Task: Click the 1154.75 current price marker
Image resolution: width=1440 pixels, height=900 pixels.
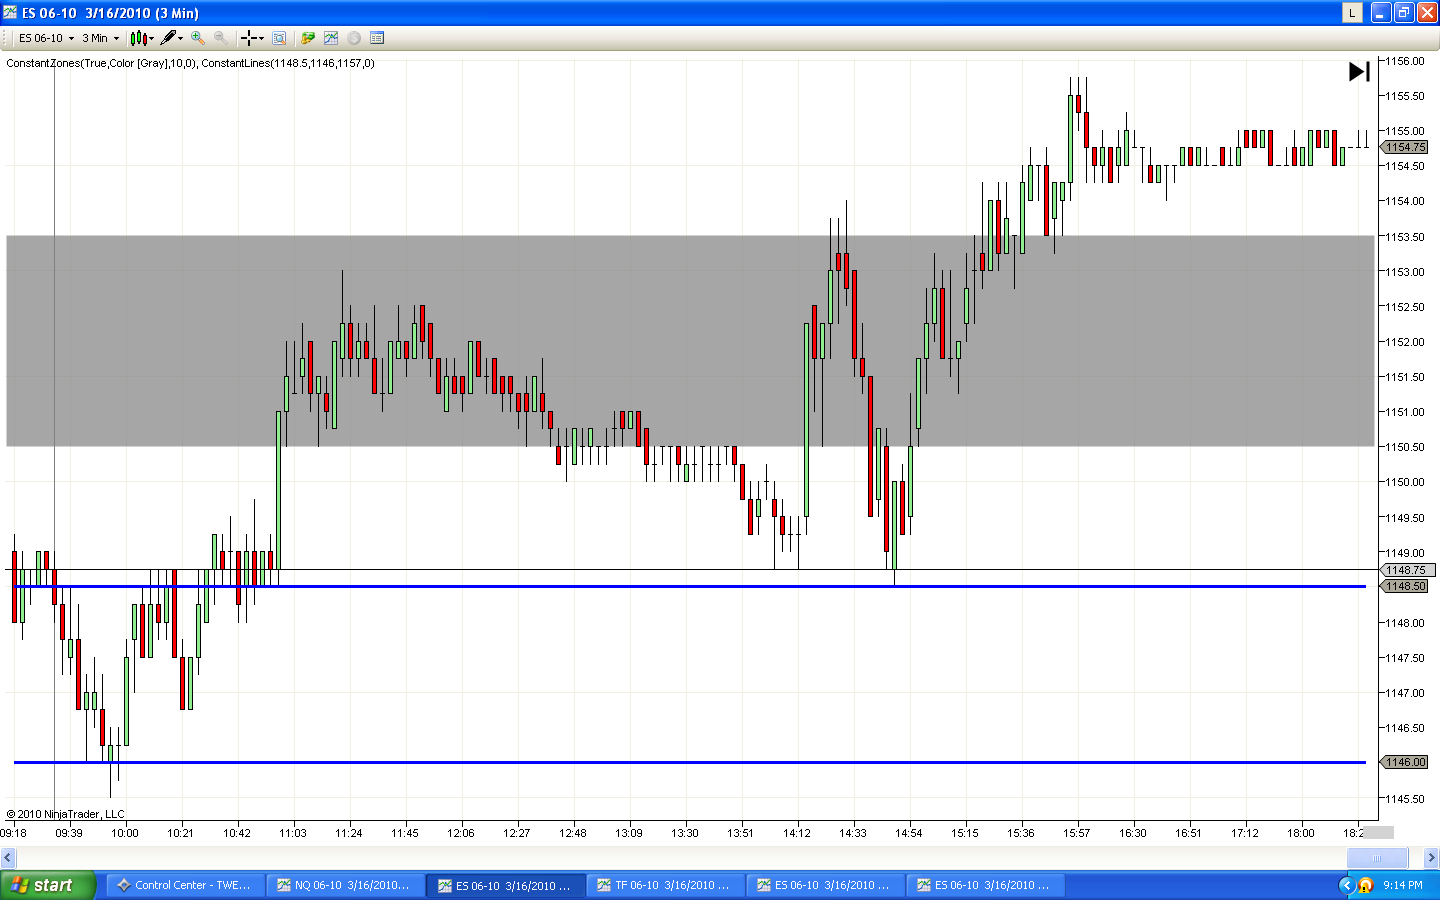Action: click(1405, 147)
